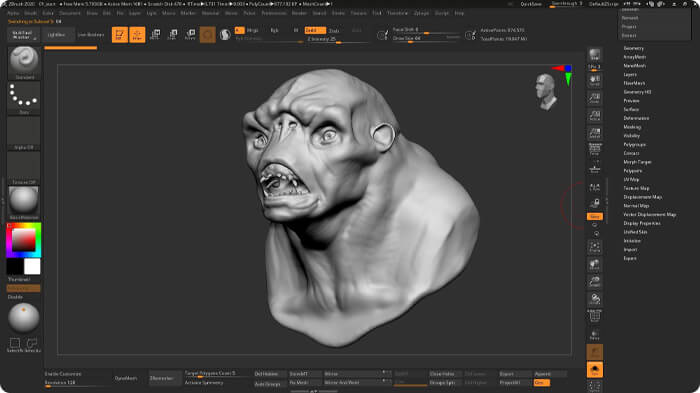Toggle the Mrgb channel button
Image resolution: width=700 pixels, height=393 pixels.
(253, 30)
